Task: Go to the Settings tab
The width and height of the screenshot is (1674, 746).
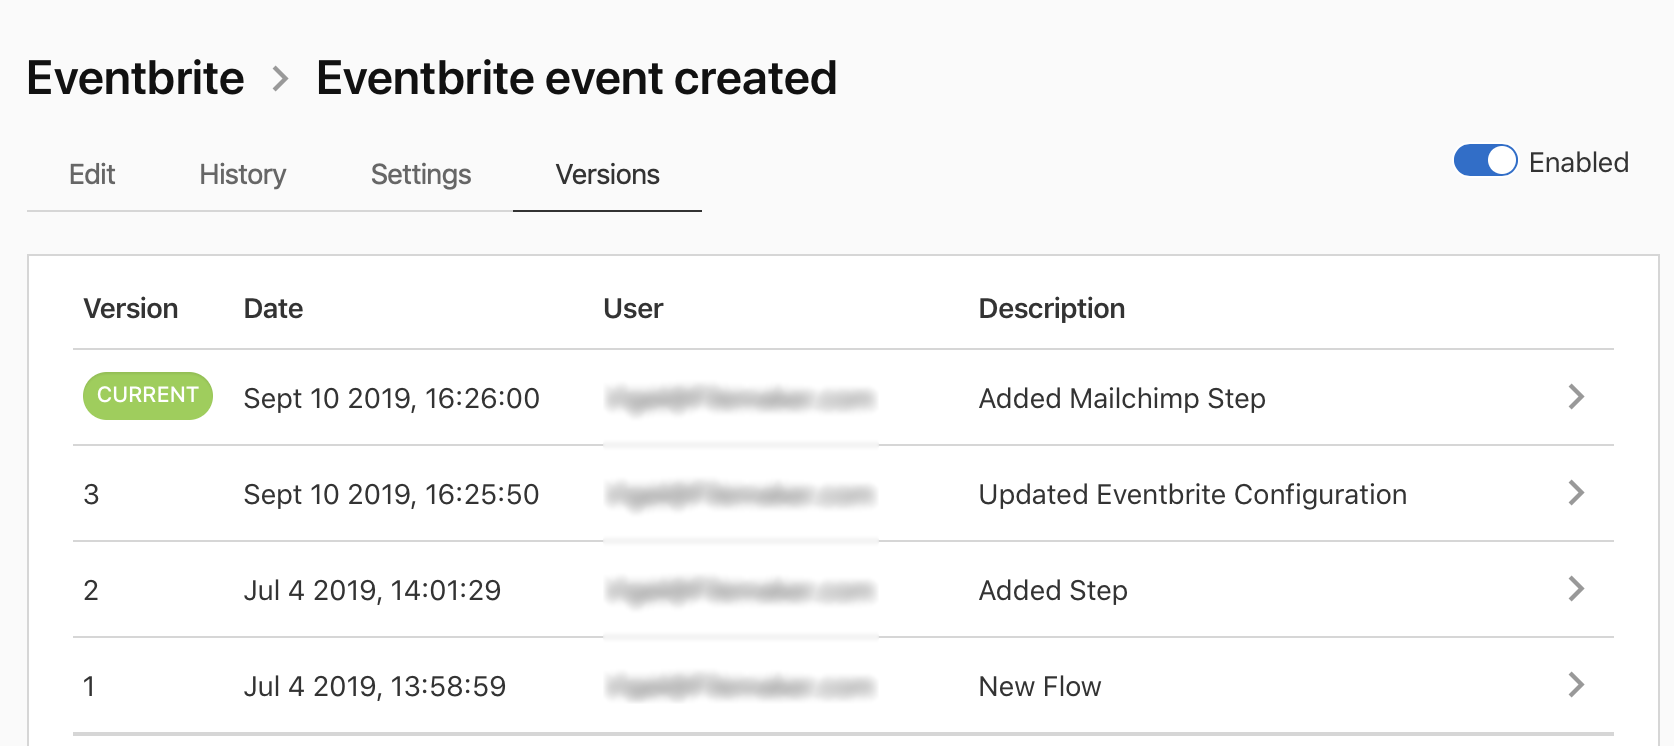Action: (420, 174)
